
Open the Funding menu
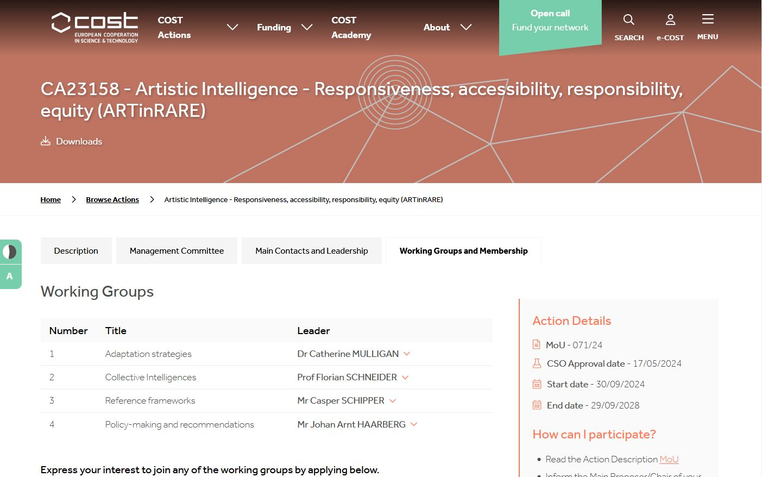pos(274,27)
